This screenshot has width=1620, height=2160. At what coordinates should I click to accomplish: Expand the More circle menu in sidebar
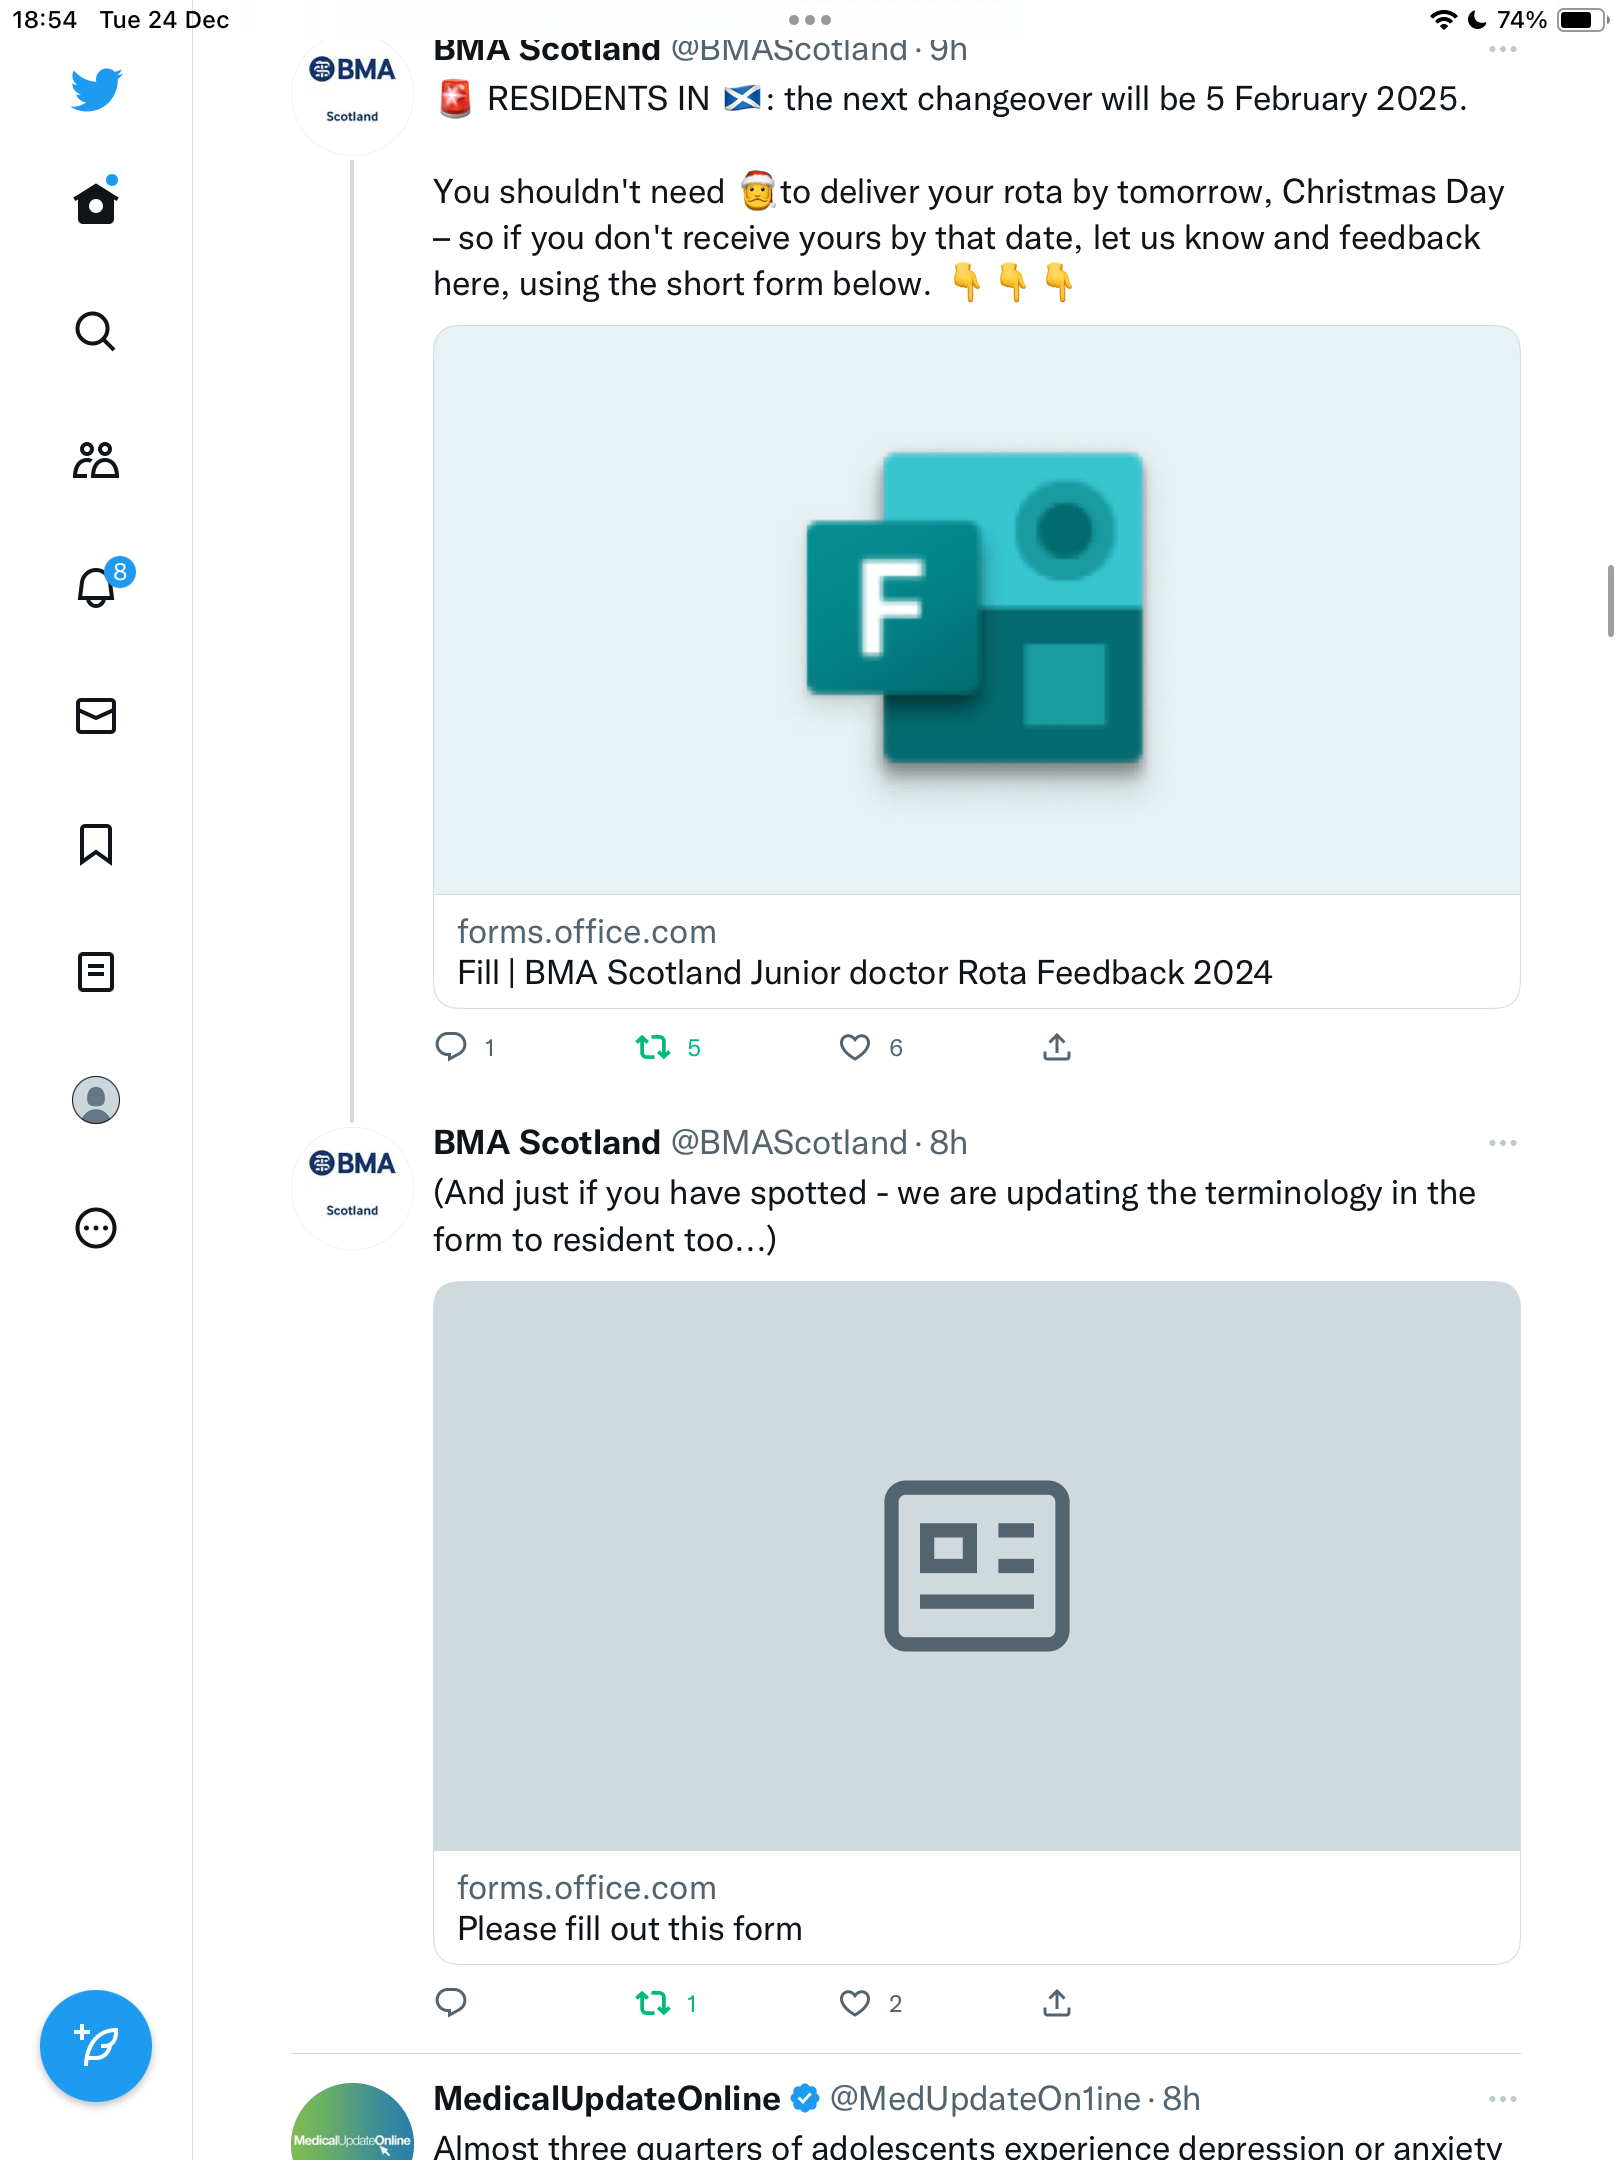pyautogui.click(x=96, y=1228)
